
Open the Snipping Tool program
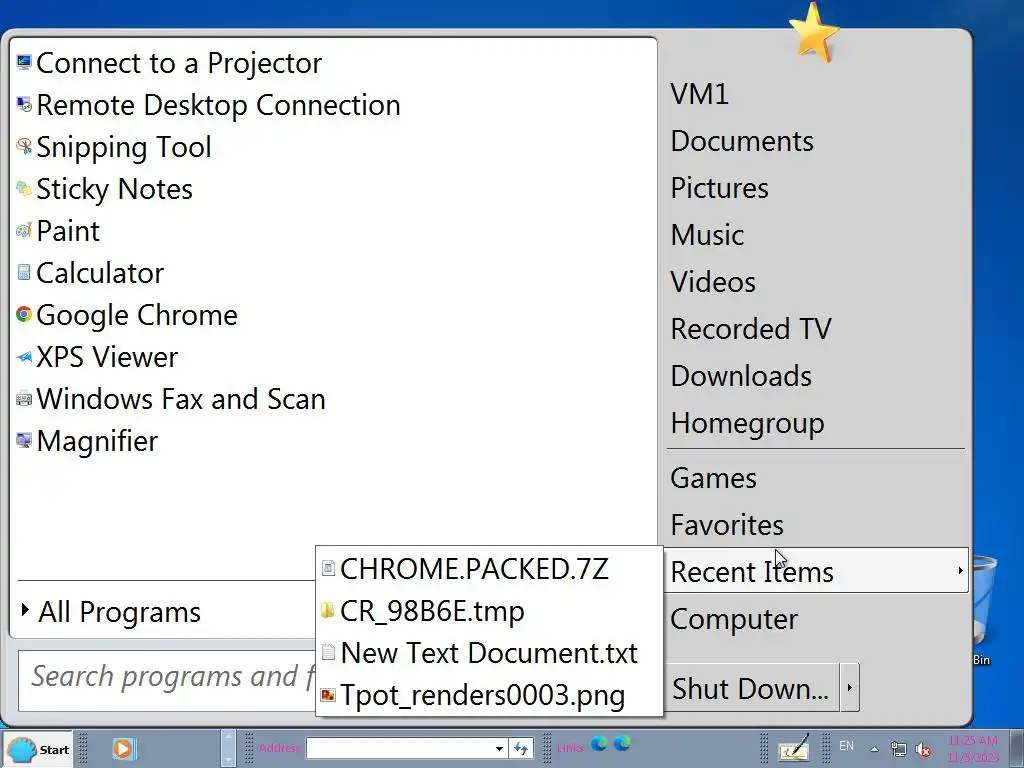click(114, 147)
